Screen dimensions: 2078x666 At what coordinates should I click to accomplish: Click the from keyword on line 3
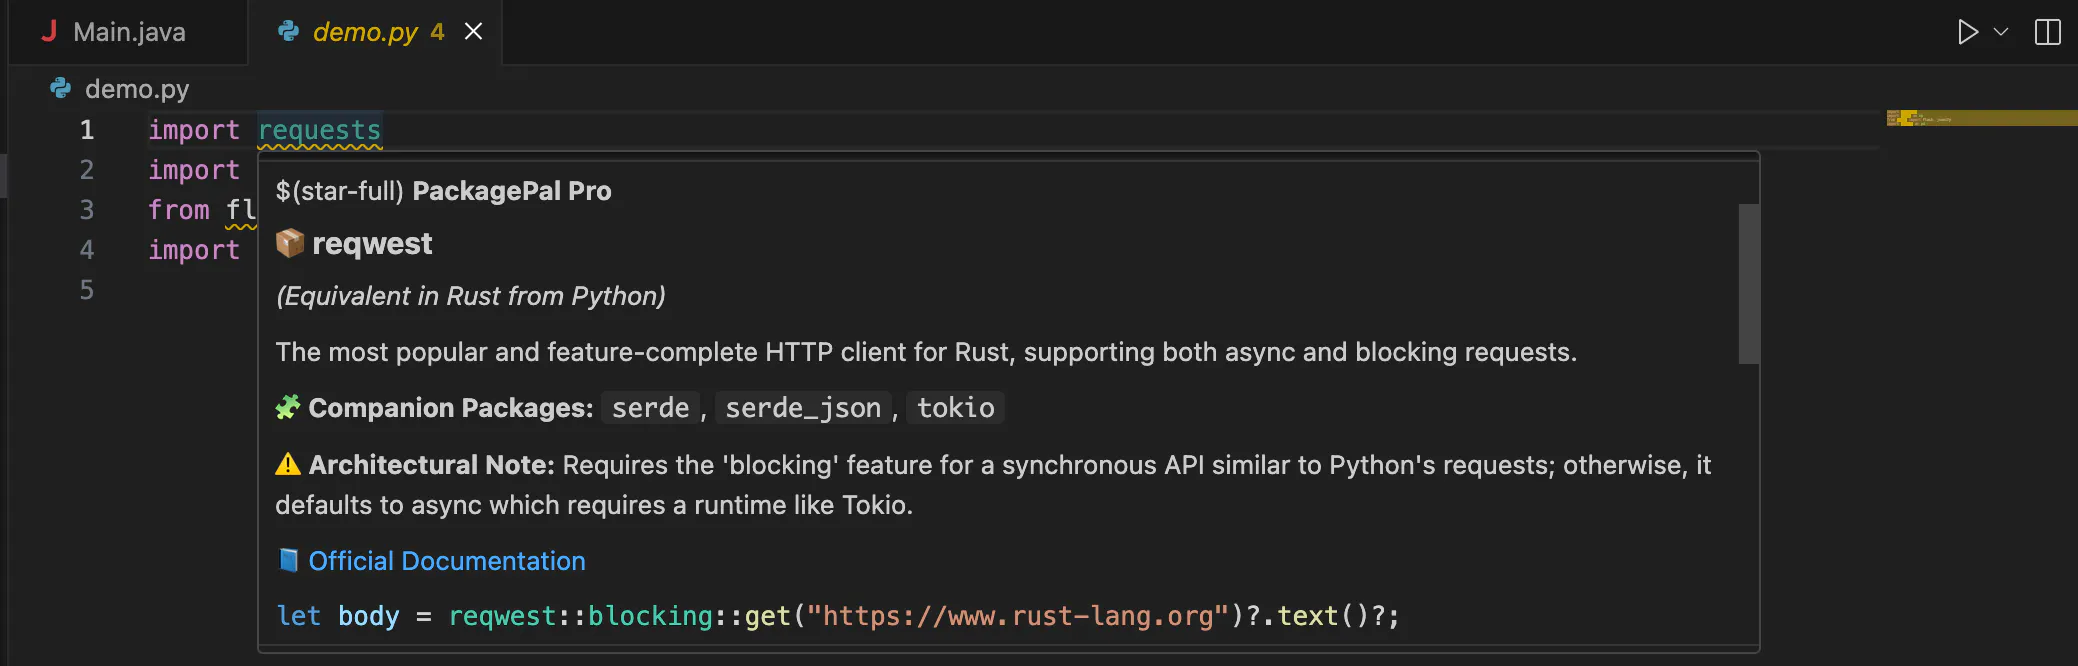point(179,210)
